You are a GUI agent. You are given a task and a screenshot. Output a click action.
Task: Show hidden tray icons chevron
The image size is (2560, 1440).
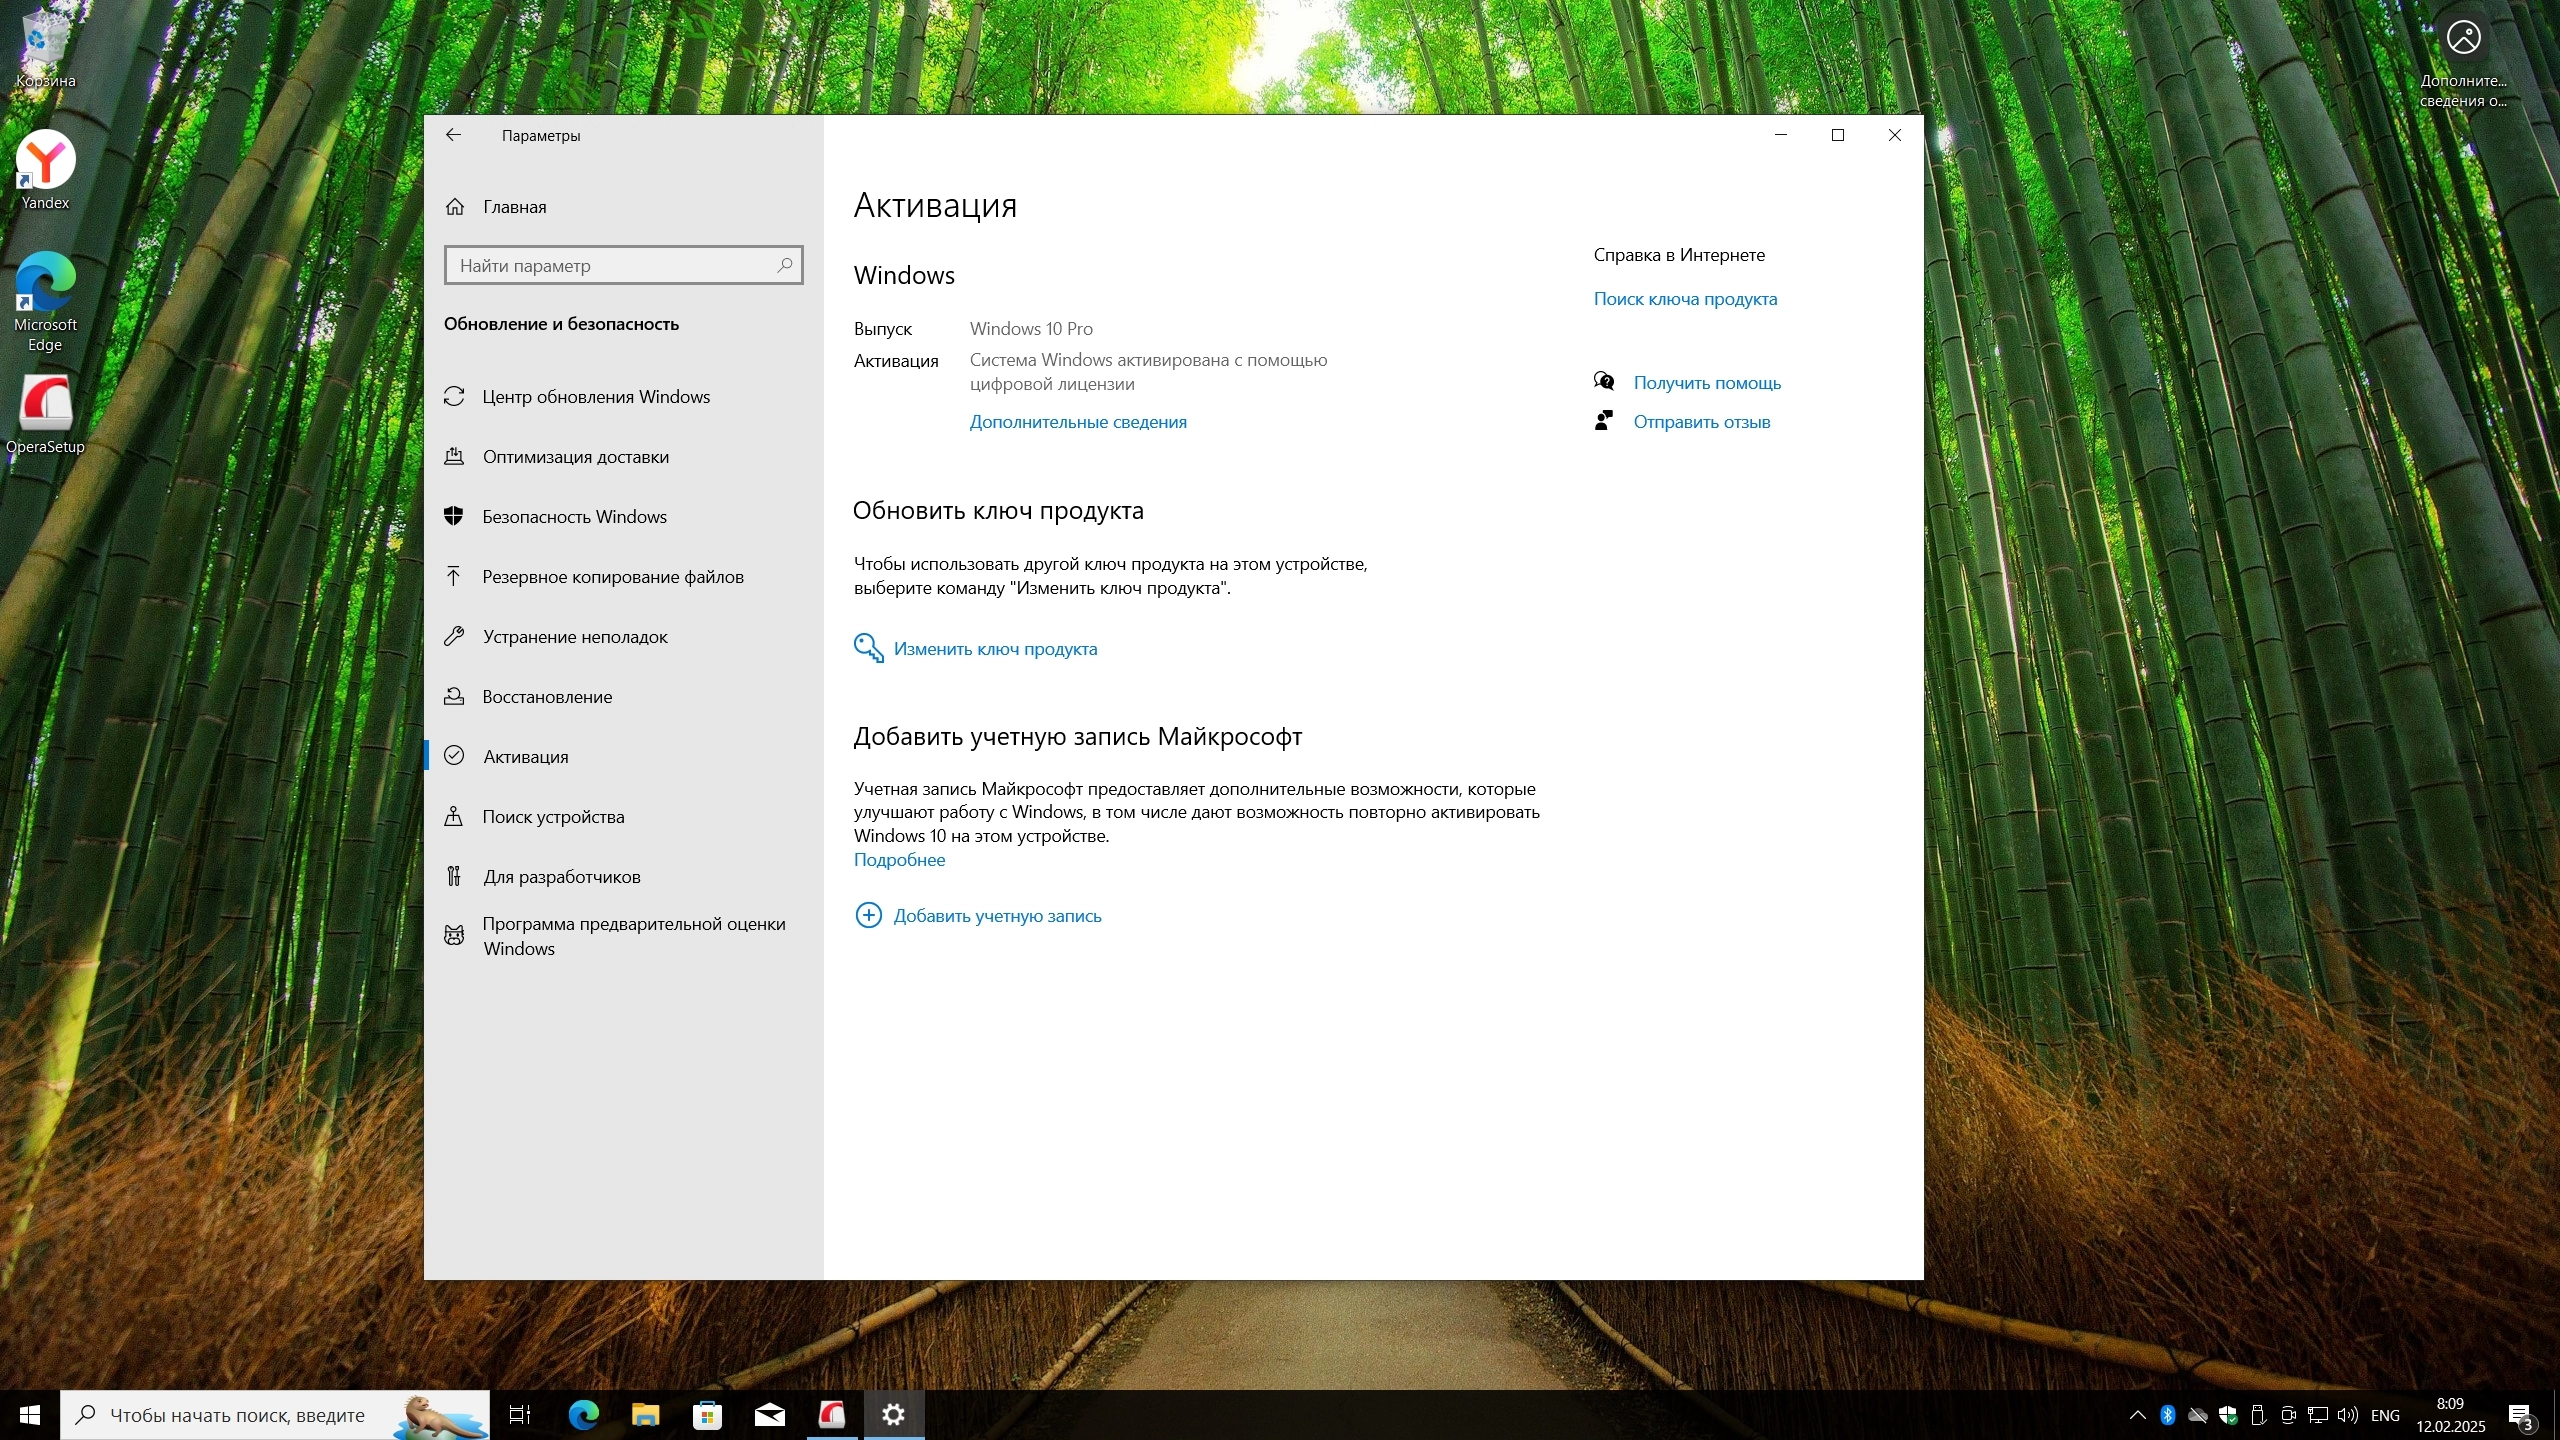tap(2137, 1415)
